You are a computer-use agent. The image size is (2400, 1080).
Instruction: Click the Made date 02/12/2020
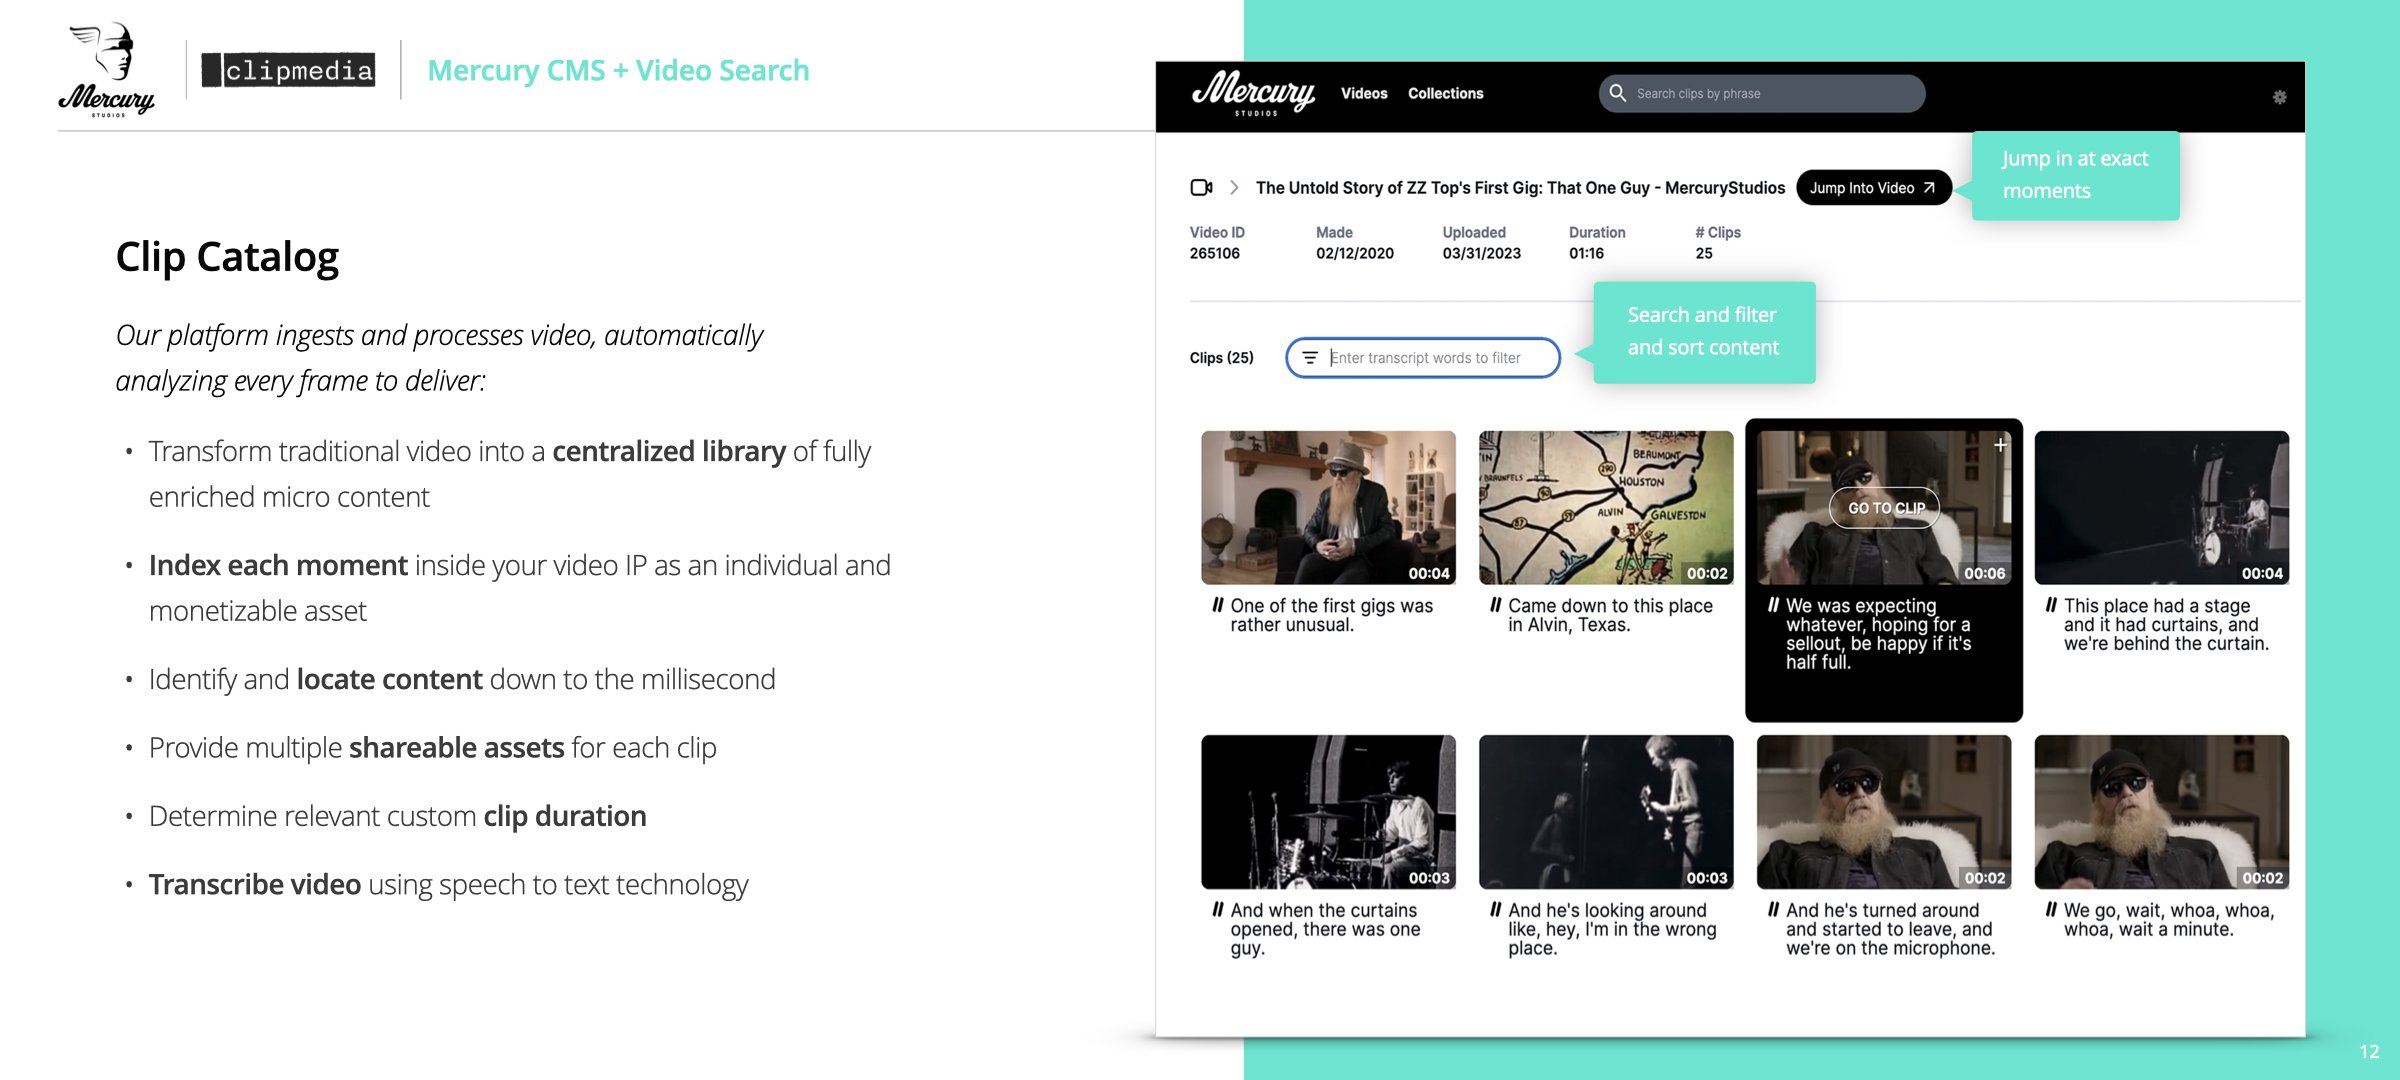click(x=1354, y=254)
